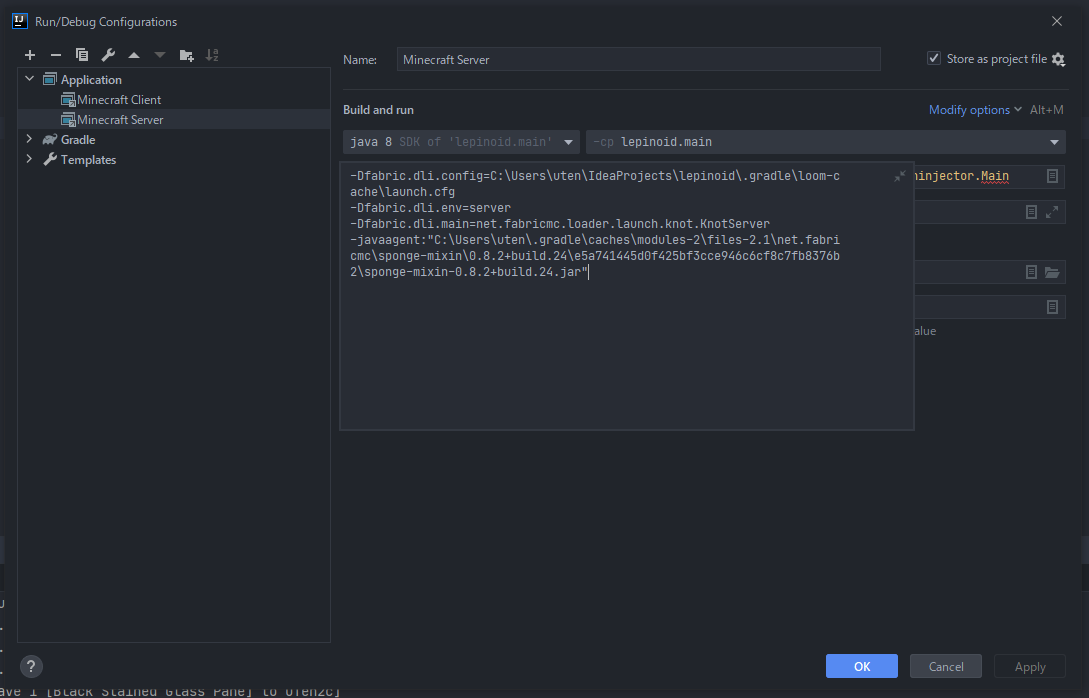The width and height of the screenshot is (1089, 698).
Task: Copy the selected configuration
Action: point(82,55)
